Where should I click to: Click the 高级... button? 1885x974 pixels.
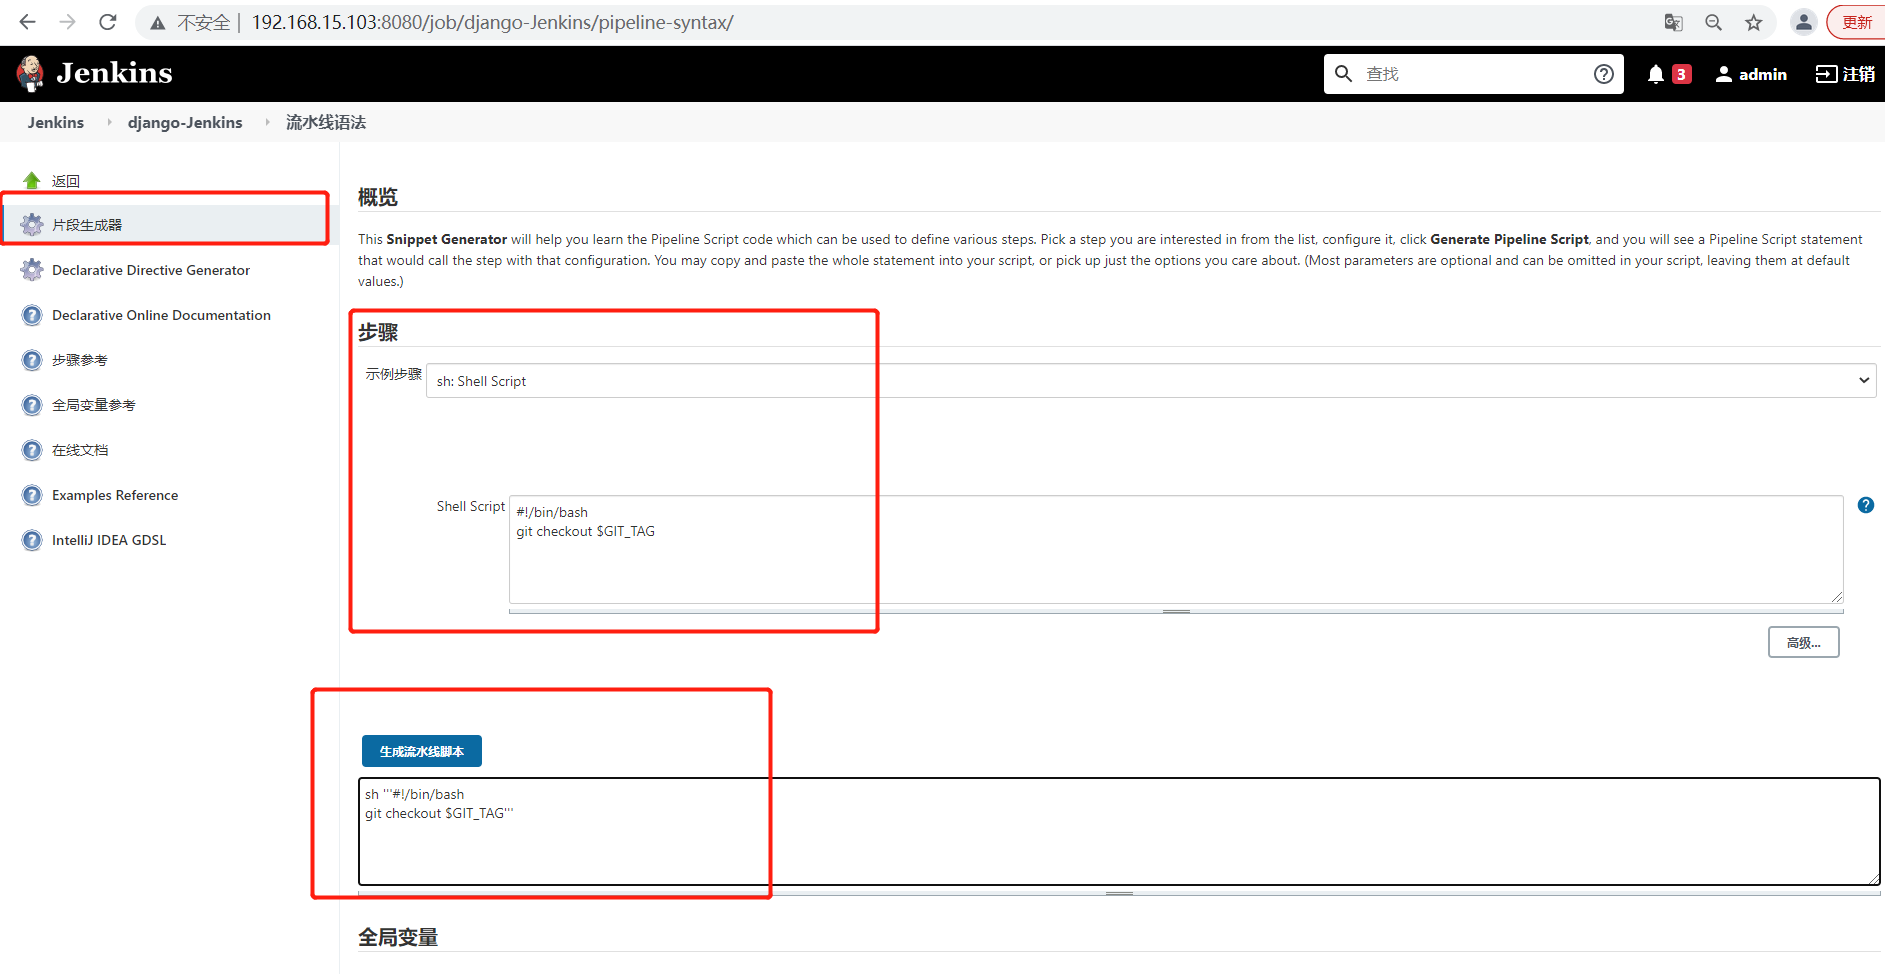[1803, 642]
